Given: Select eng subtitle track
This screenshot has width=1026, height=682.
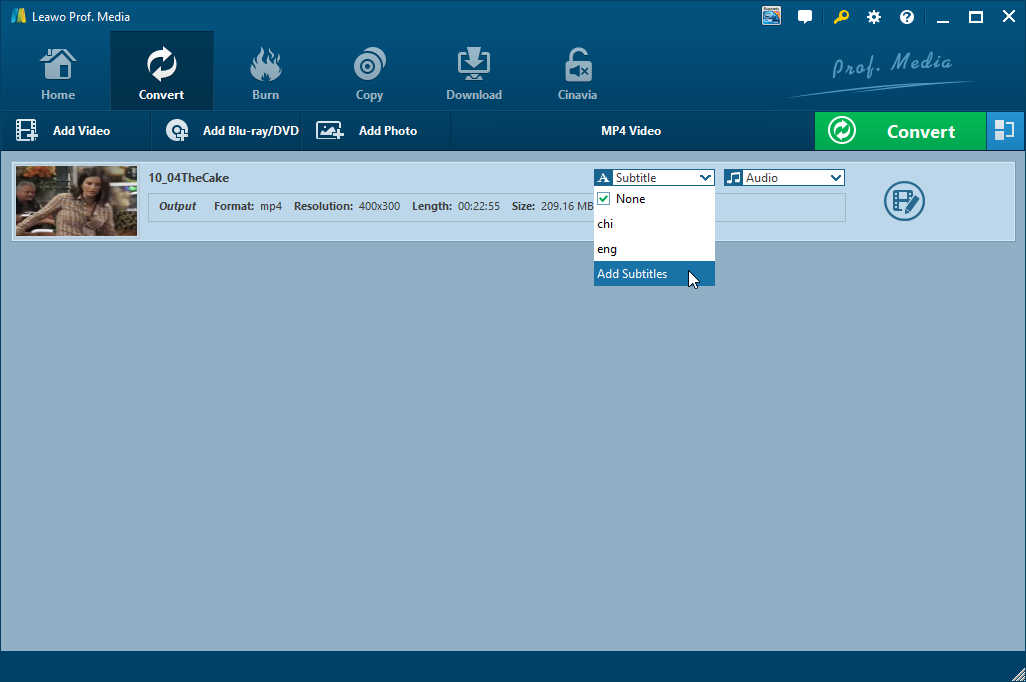Looking at the screenshot, I should tap(654, 249).
